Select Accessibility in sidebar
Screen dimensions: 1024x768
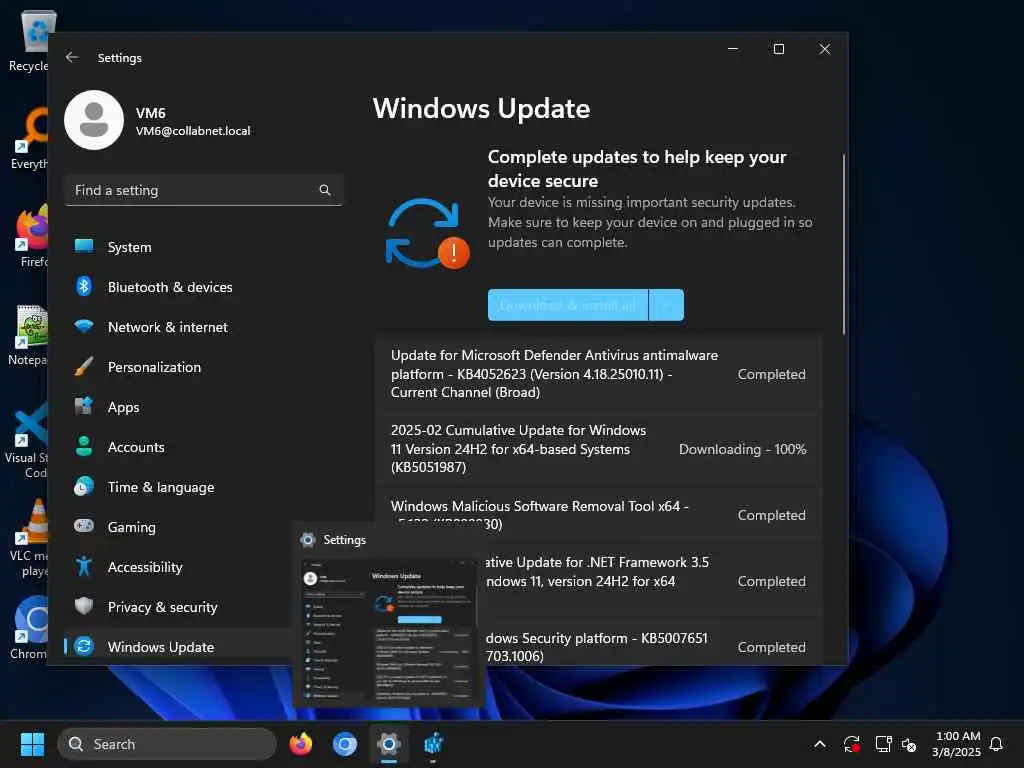178,567
